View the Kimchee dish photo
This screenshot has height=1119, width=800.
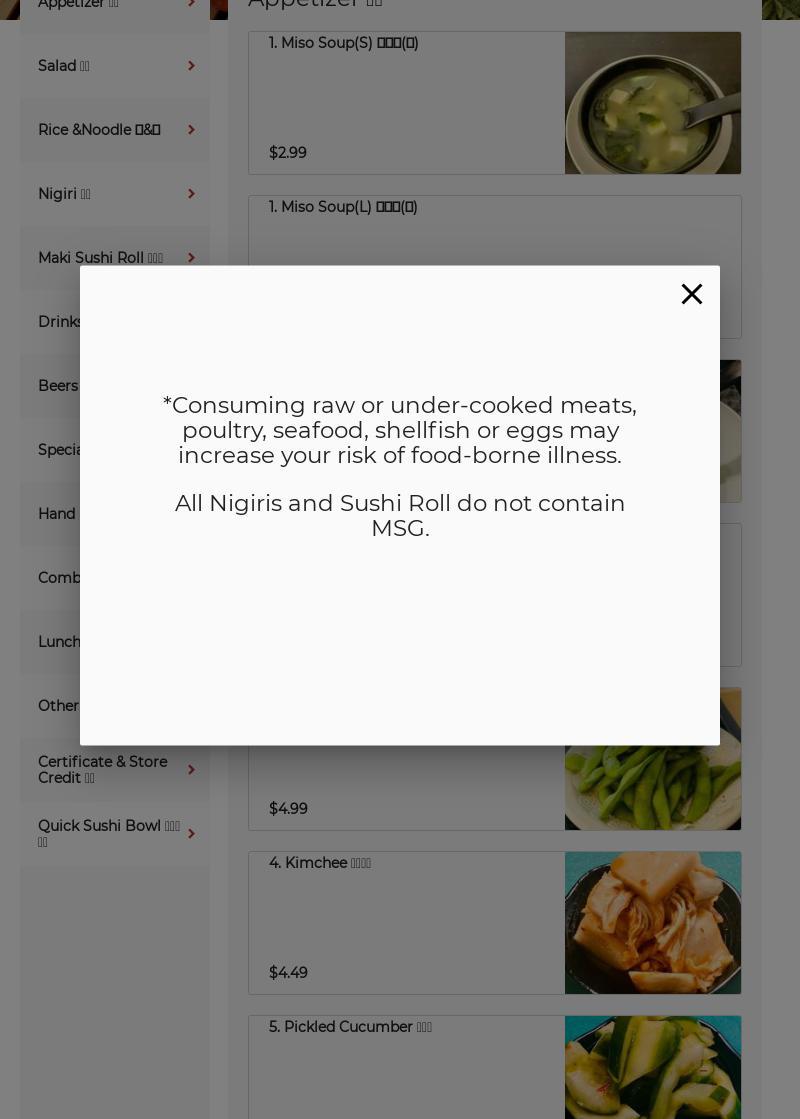click(x=653, y=923)
